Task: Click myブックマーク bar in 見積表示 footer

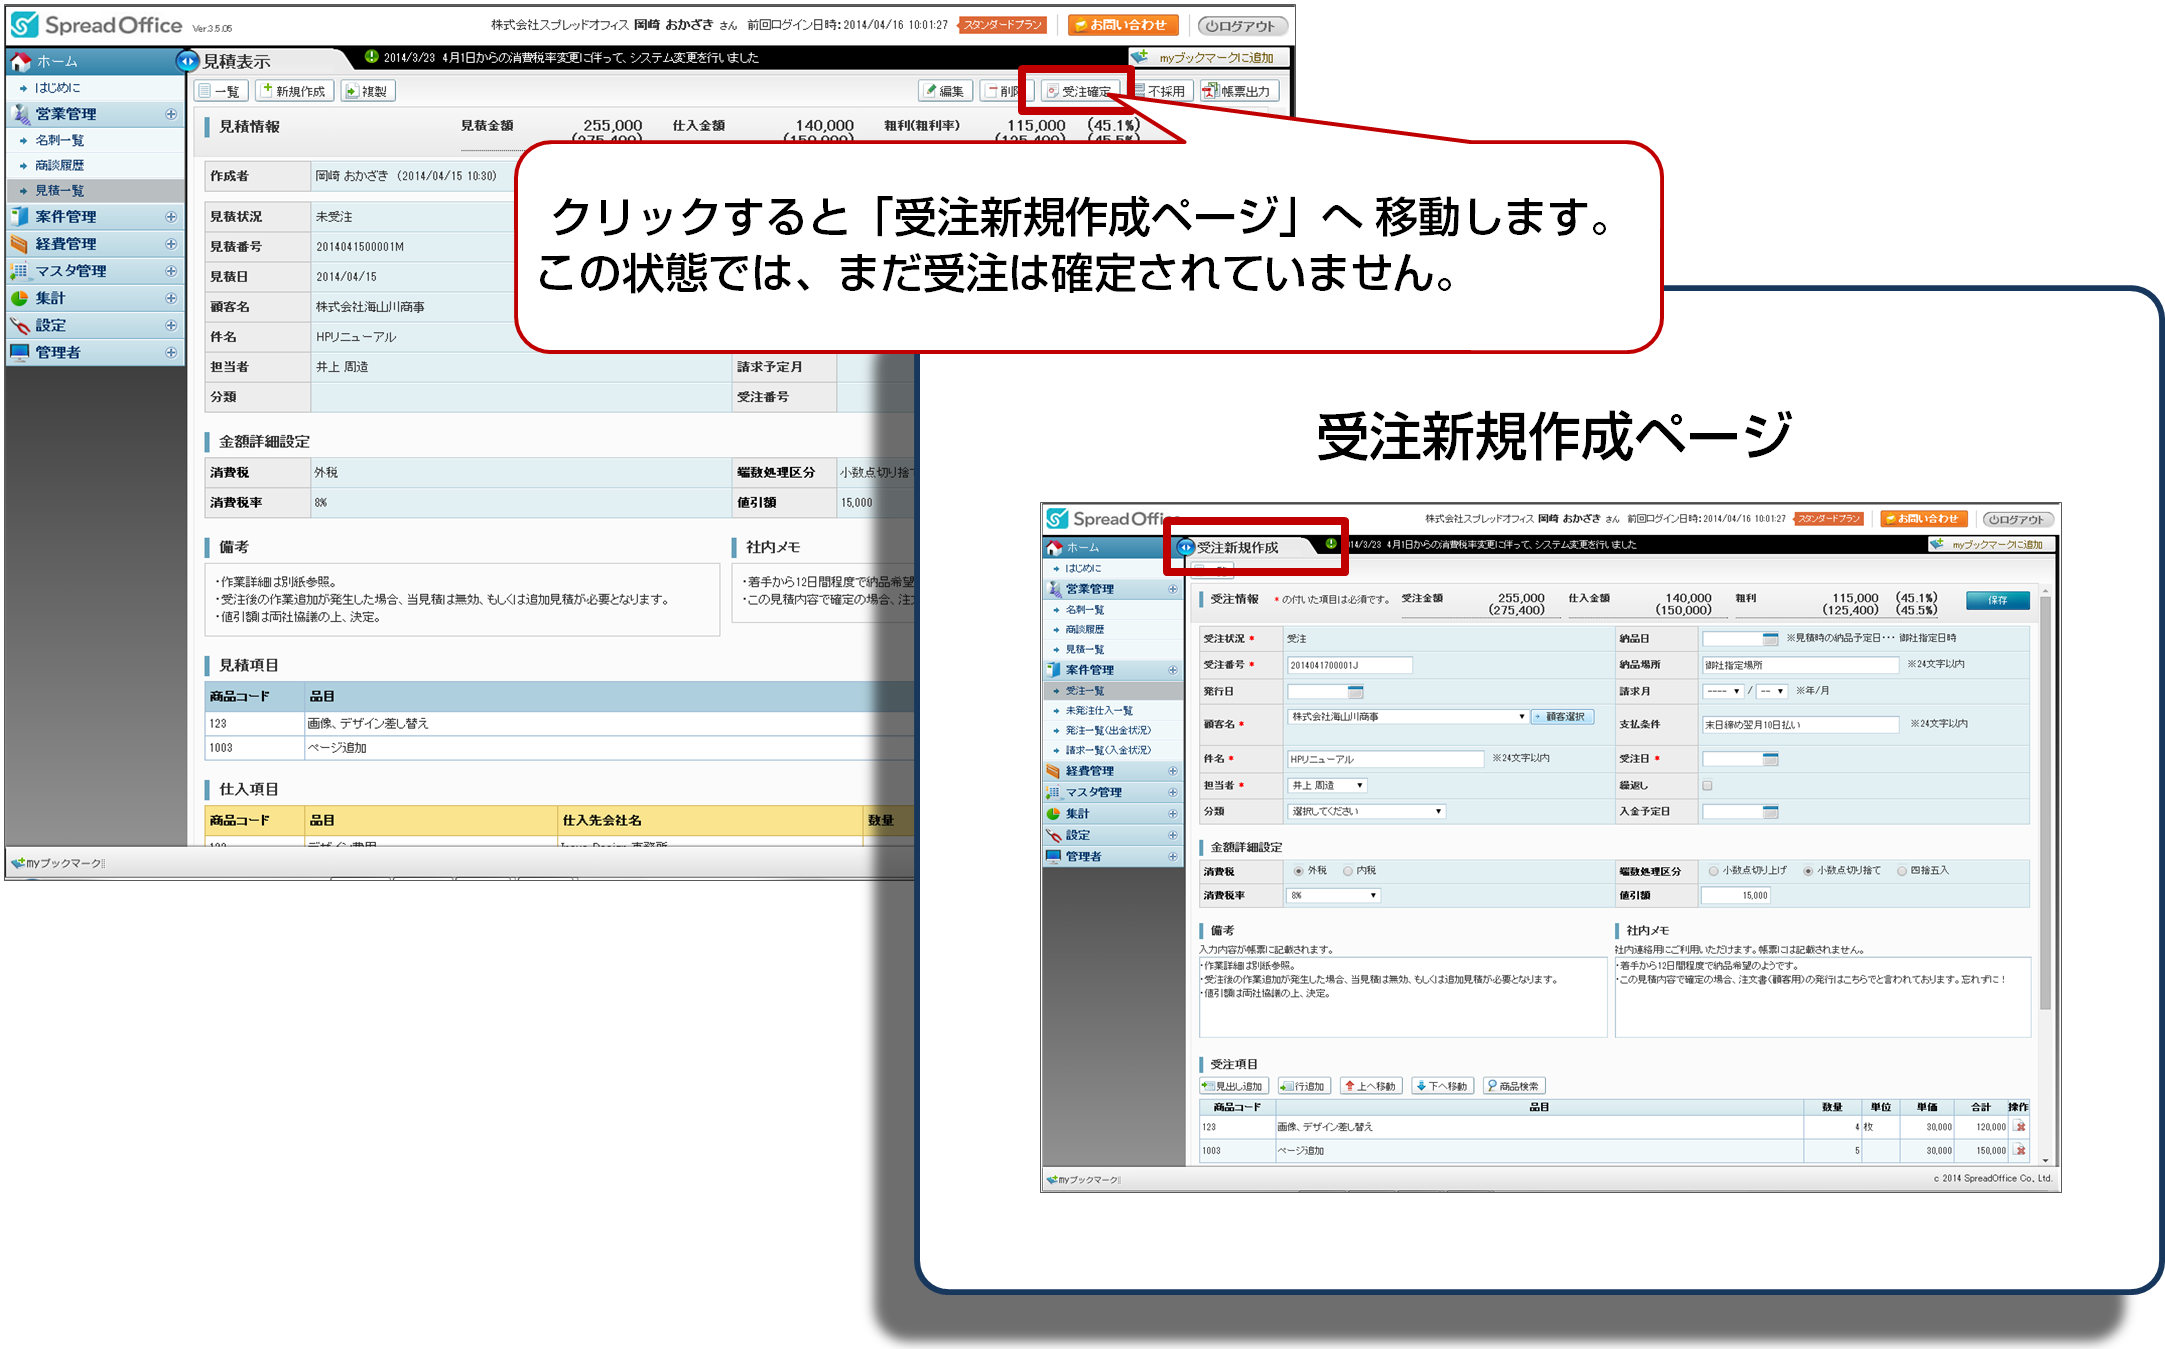Action: tap(58, 863)
